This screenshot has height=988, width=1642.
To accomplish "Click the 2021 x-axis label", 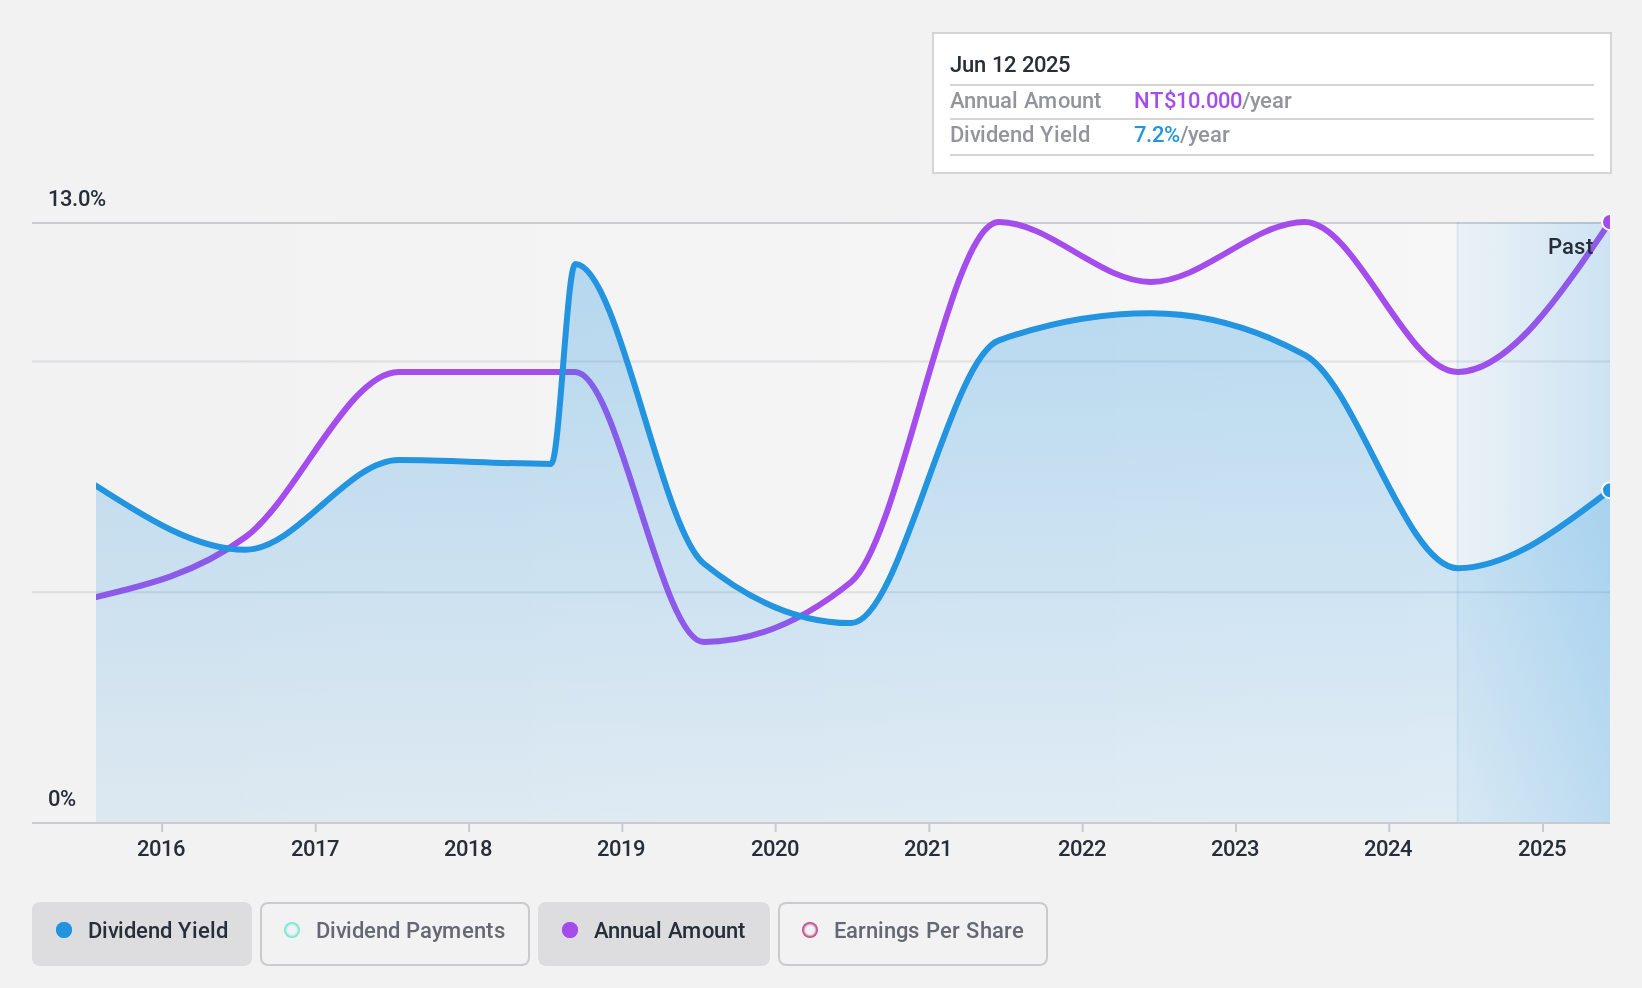I will pyautogui.click(x=928, y=849).
